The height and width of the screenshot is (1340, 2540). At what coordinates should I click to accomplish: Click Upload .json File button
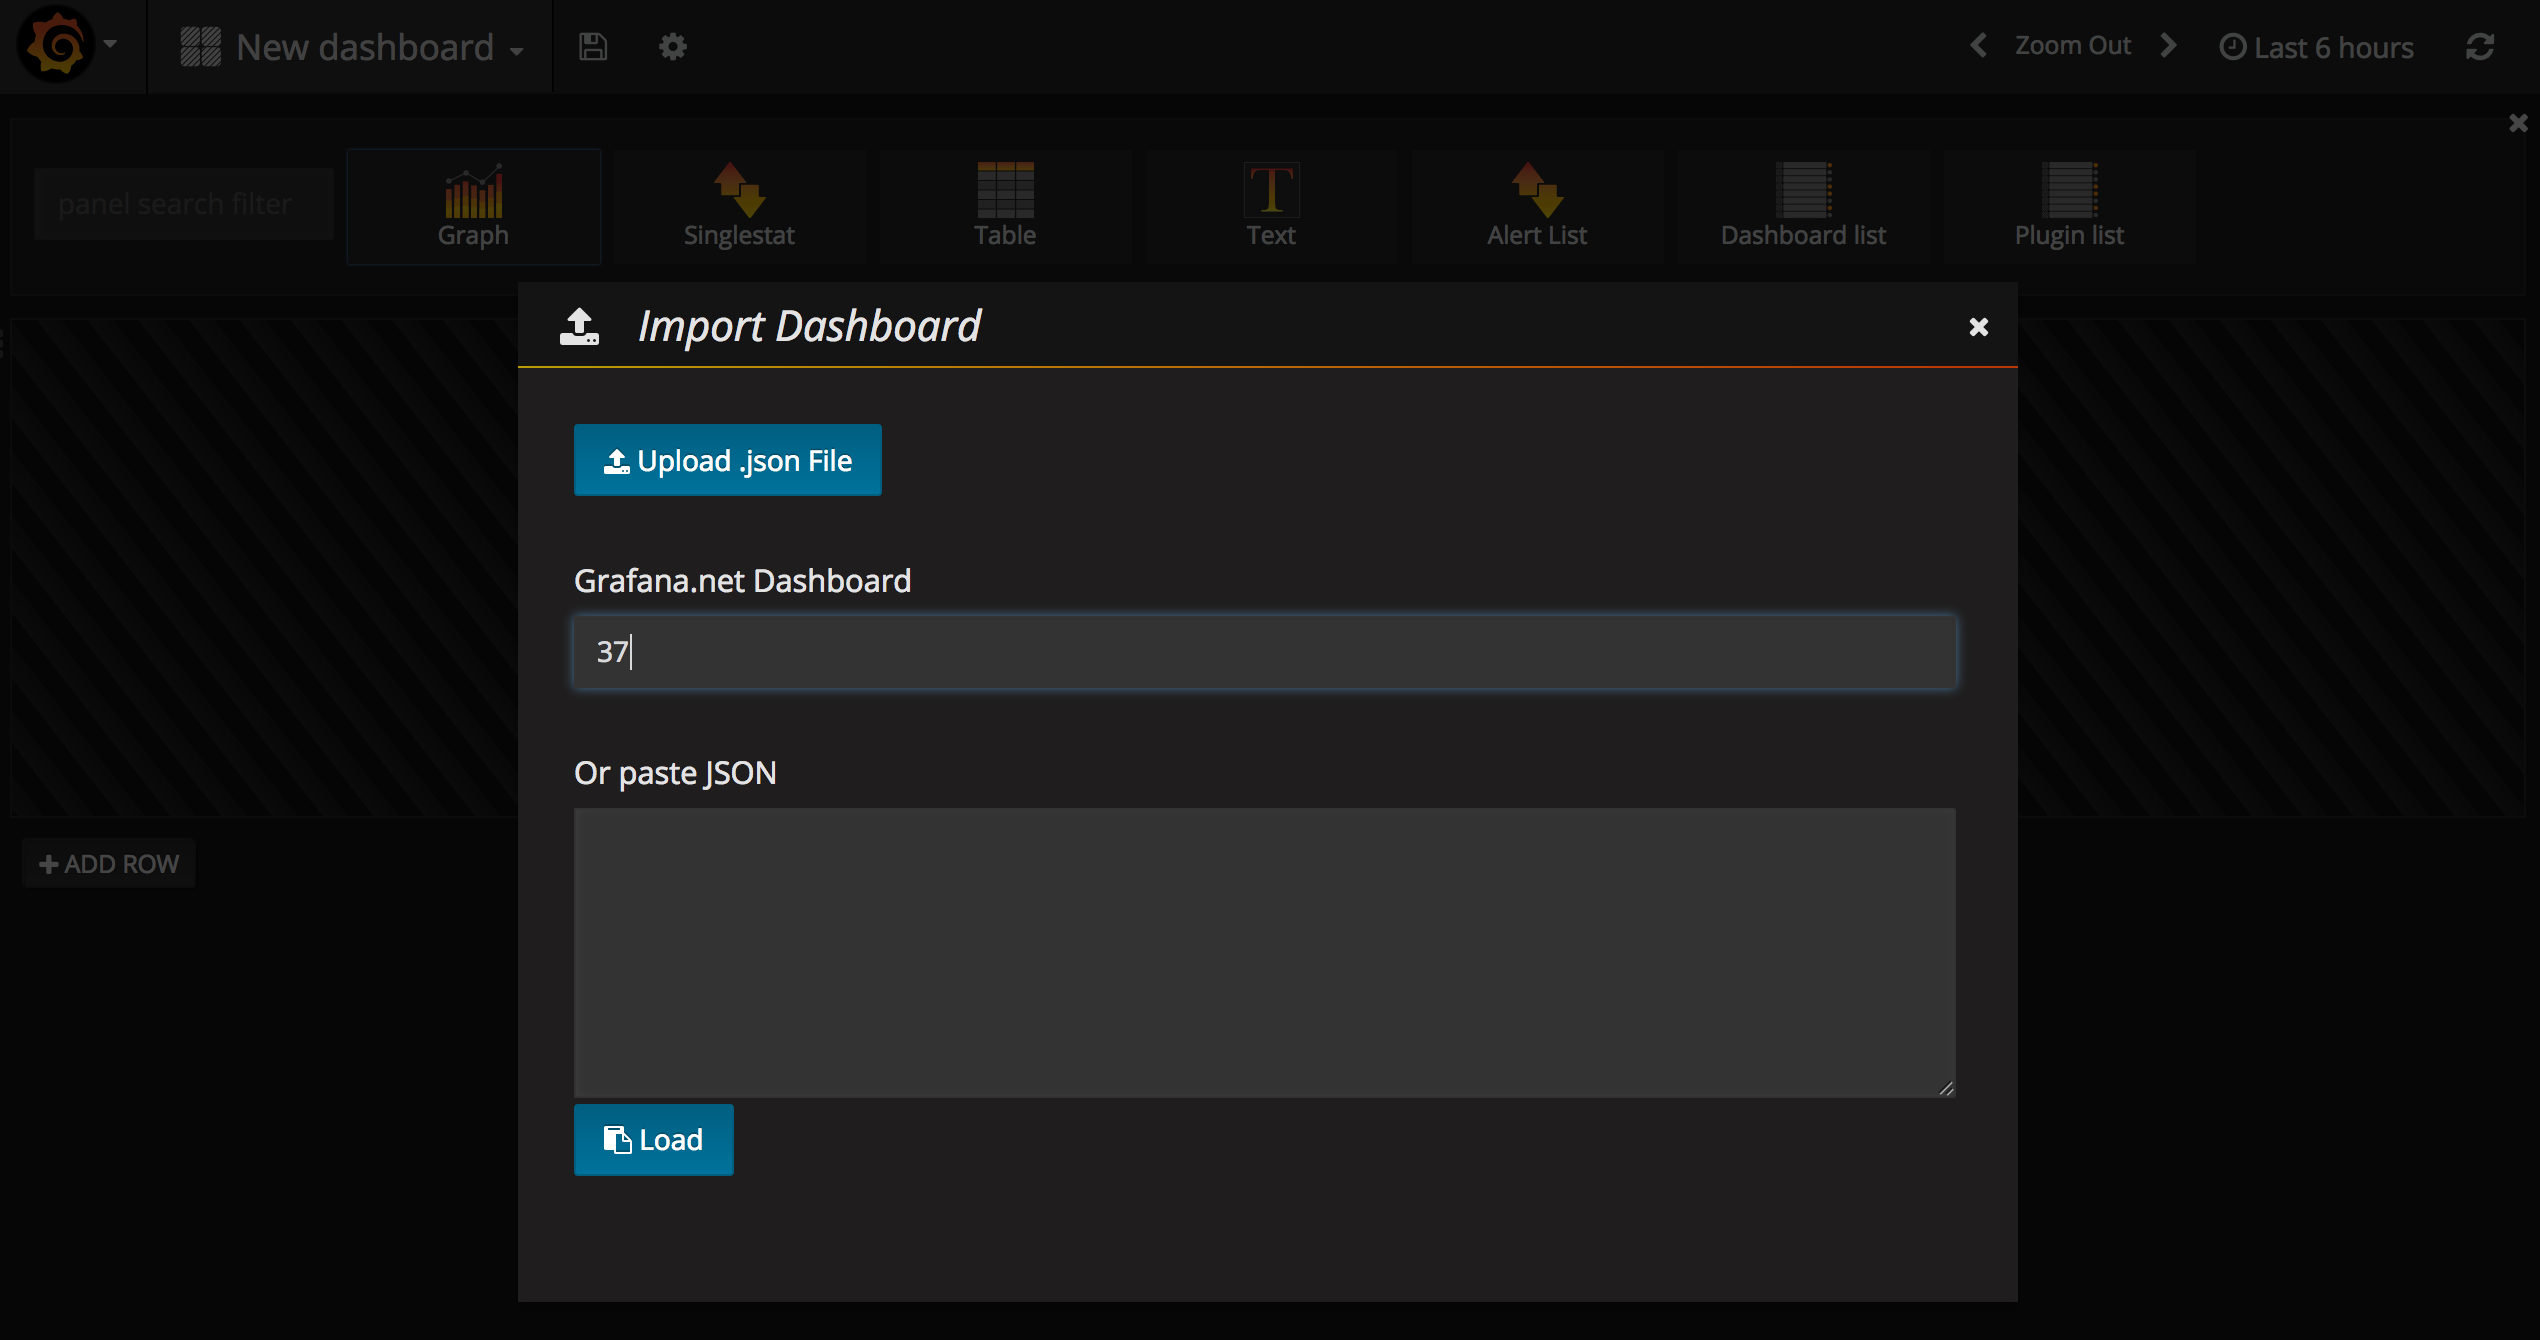tap(727, 460)
